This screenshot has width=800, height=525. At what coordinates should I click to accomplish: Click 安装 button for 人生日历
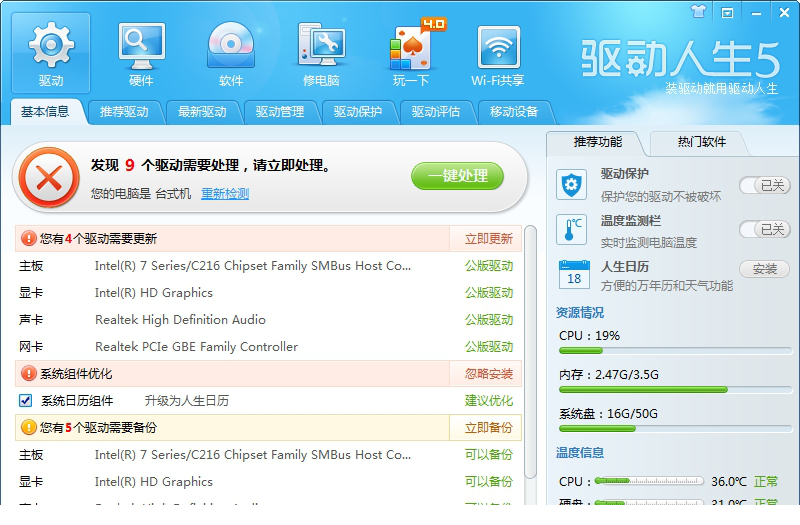click(x=765, y=269)
